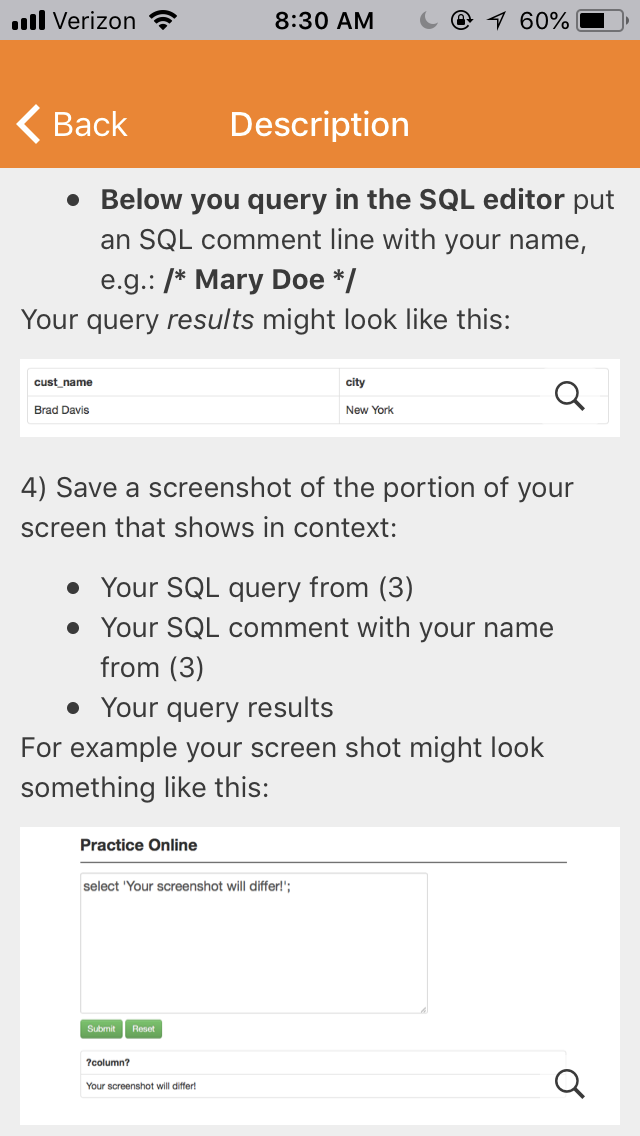Tap the location services arrow icon
Screen dimensions: 640x1136
(496, 22)
